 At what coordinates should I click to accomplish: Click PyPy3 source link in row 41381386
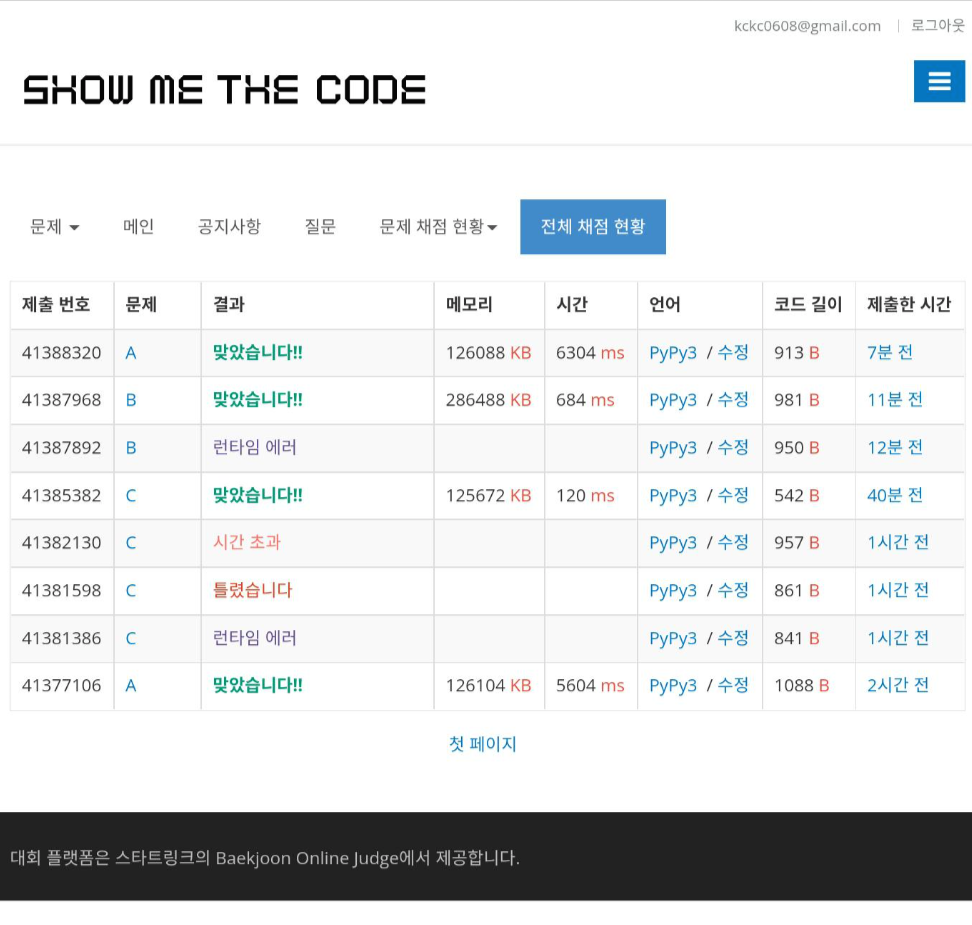pyautogui.click(x=673, y=638)
